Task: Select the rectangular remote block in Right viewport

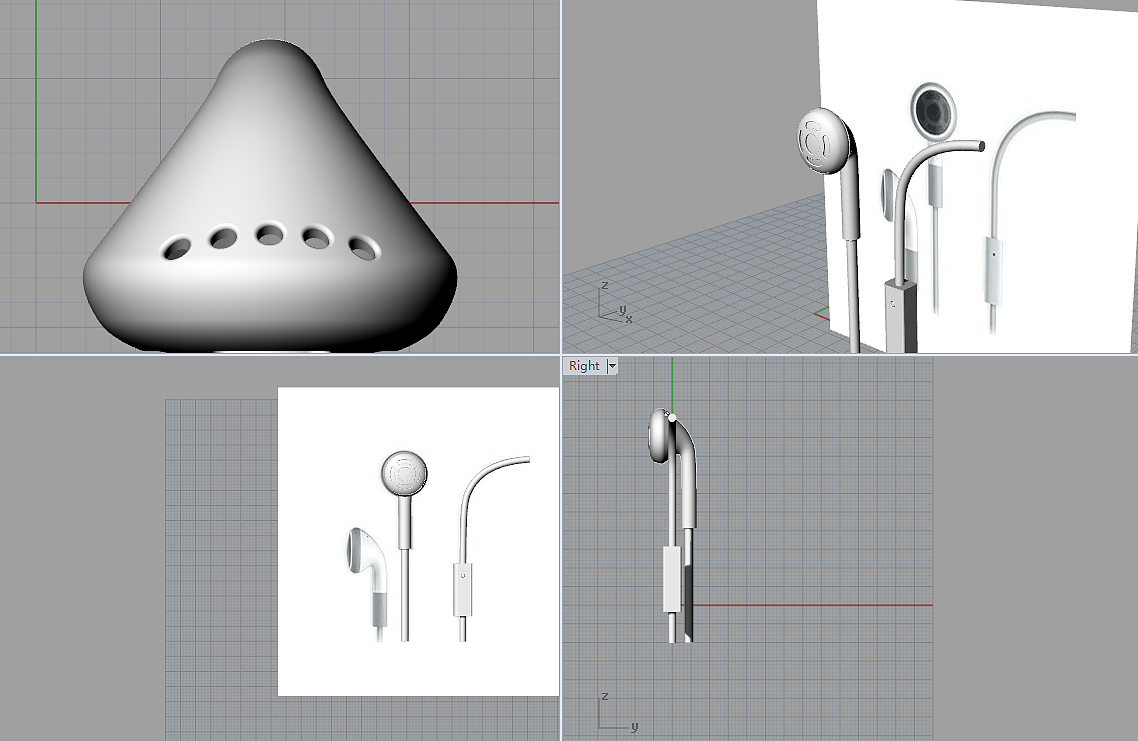Action: click(673, 579)
